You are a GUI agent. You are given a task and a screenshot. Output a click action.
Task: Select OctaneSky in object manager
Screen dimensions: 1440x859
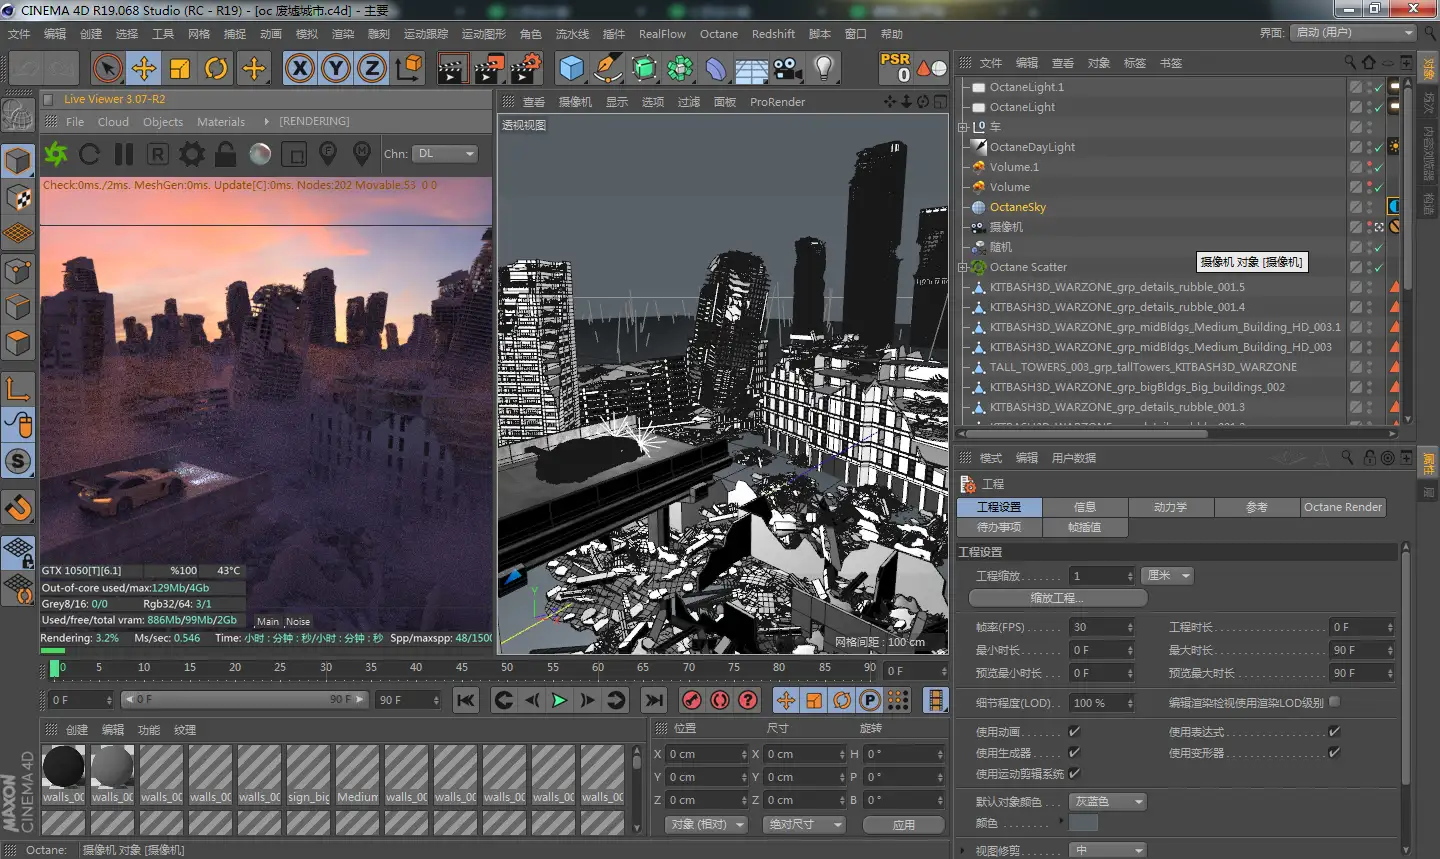pos(1017,207)
